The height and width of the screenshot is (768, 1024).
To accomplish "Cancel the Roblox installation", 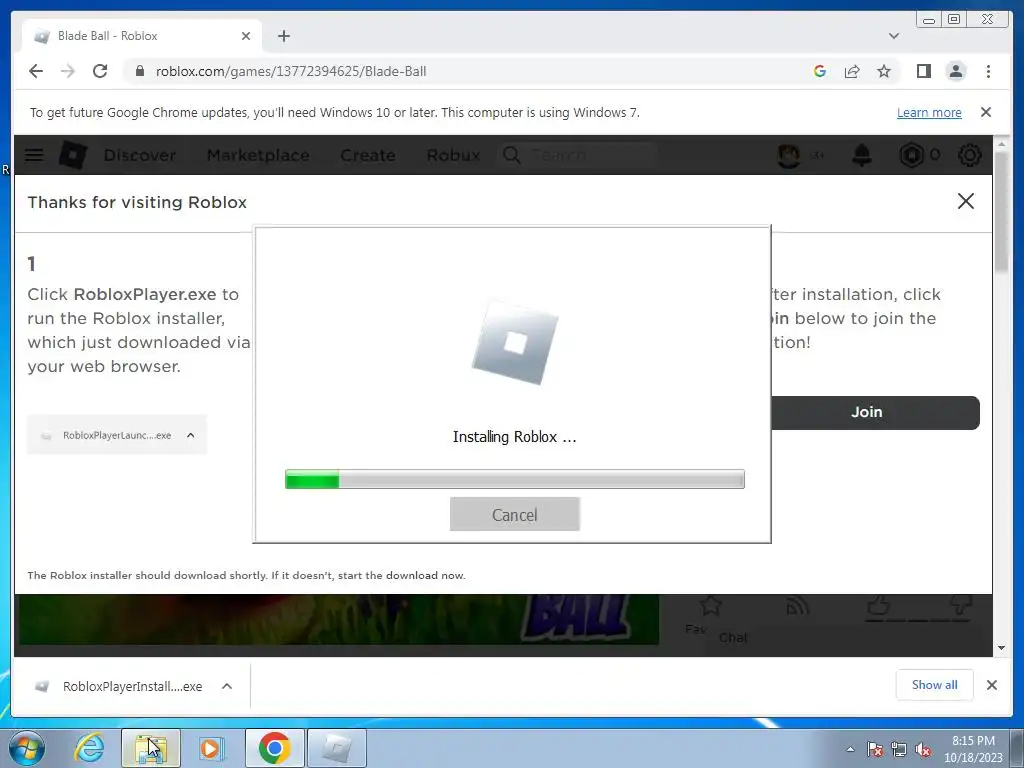I will point(515,515).
